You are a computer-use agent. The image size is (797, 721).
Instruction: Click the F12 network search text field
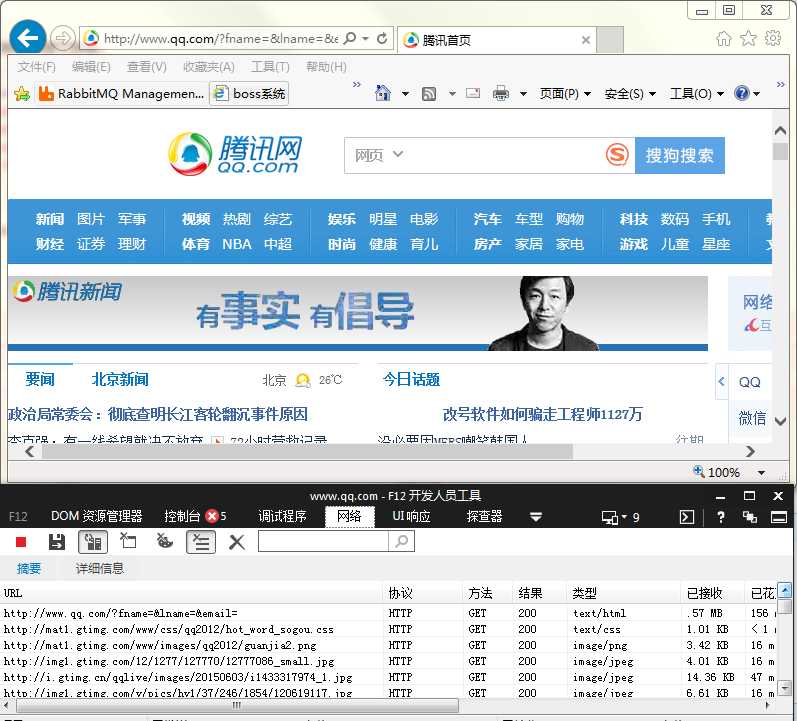323,541
